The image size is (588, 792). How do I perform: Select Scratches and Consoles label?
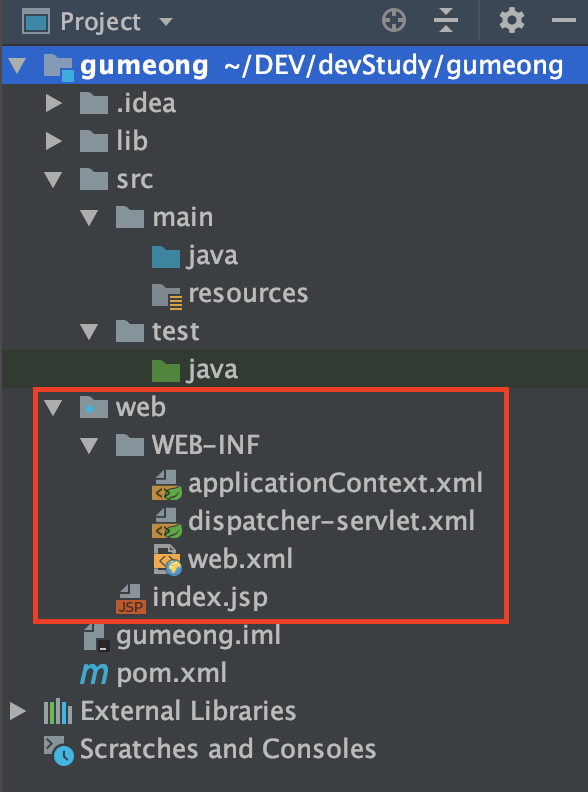pos(228,749)
